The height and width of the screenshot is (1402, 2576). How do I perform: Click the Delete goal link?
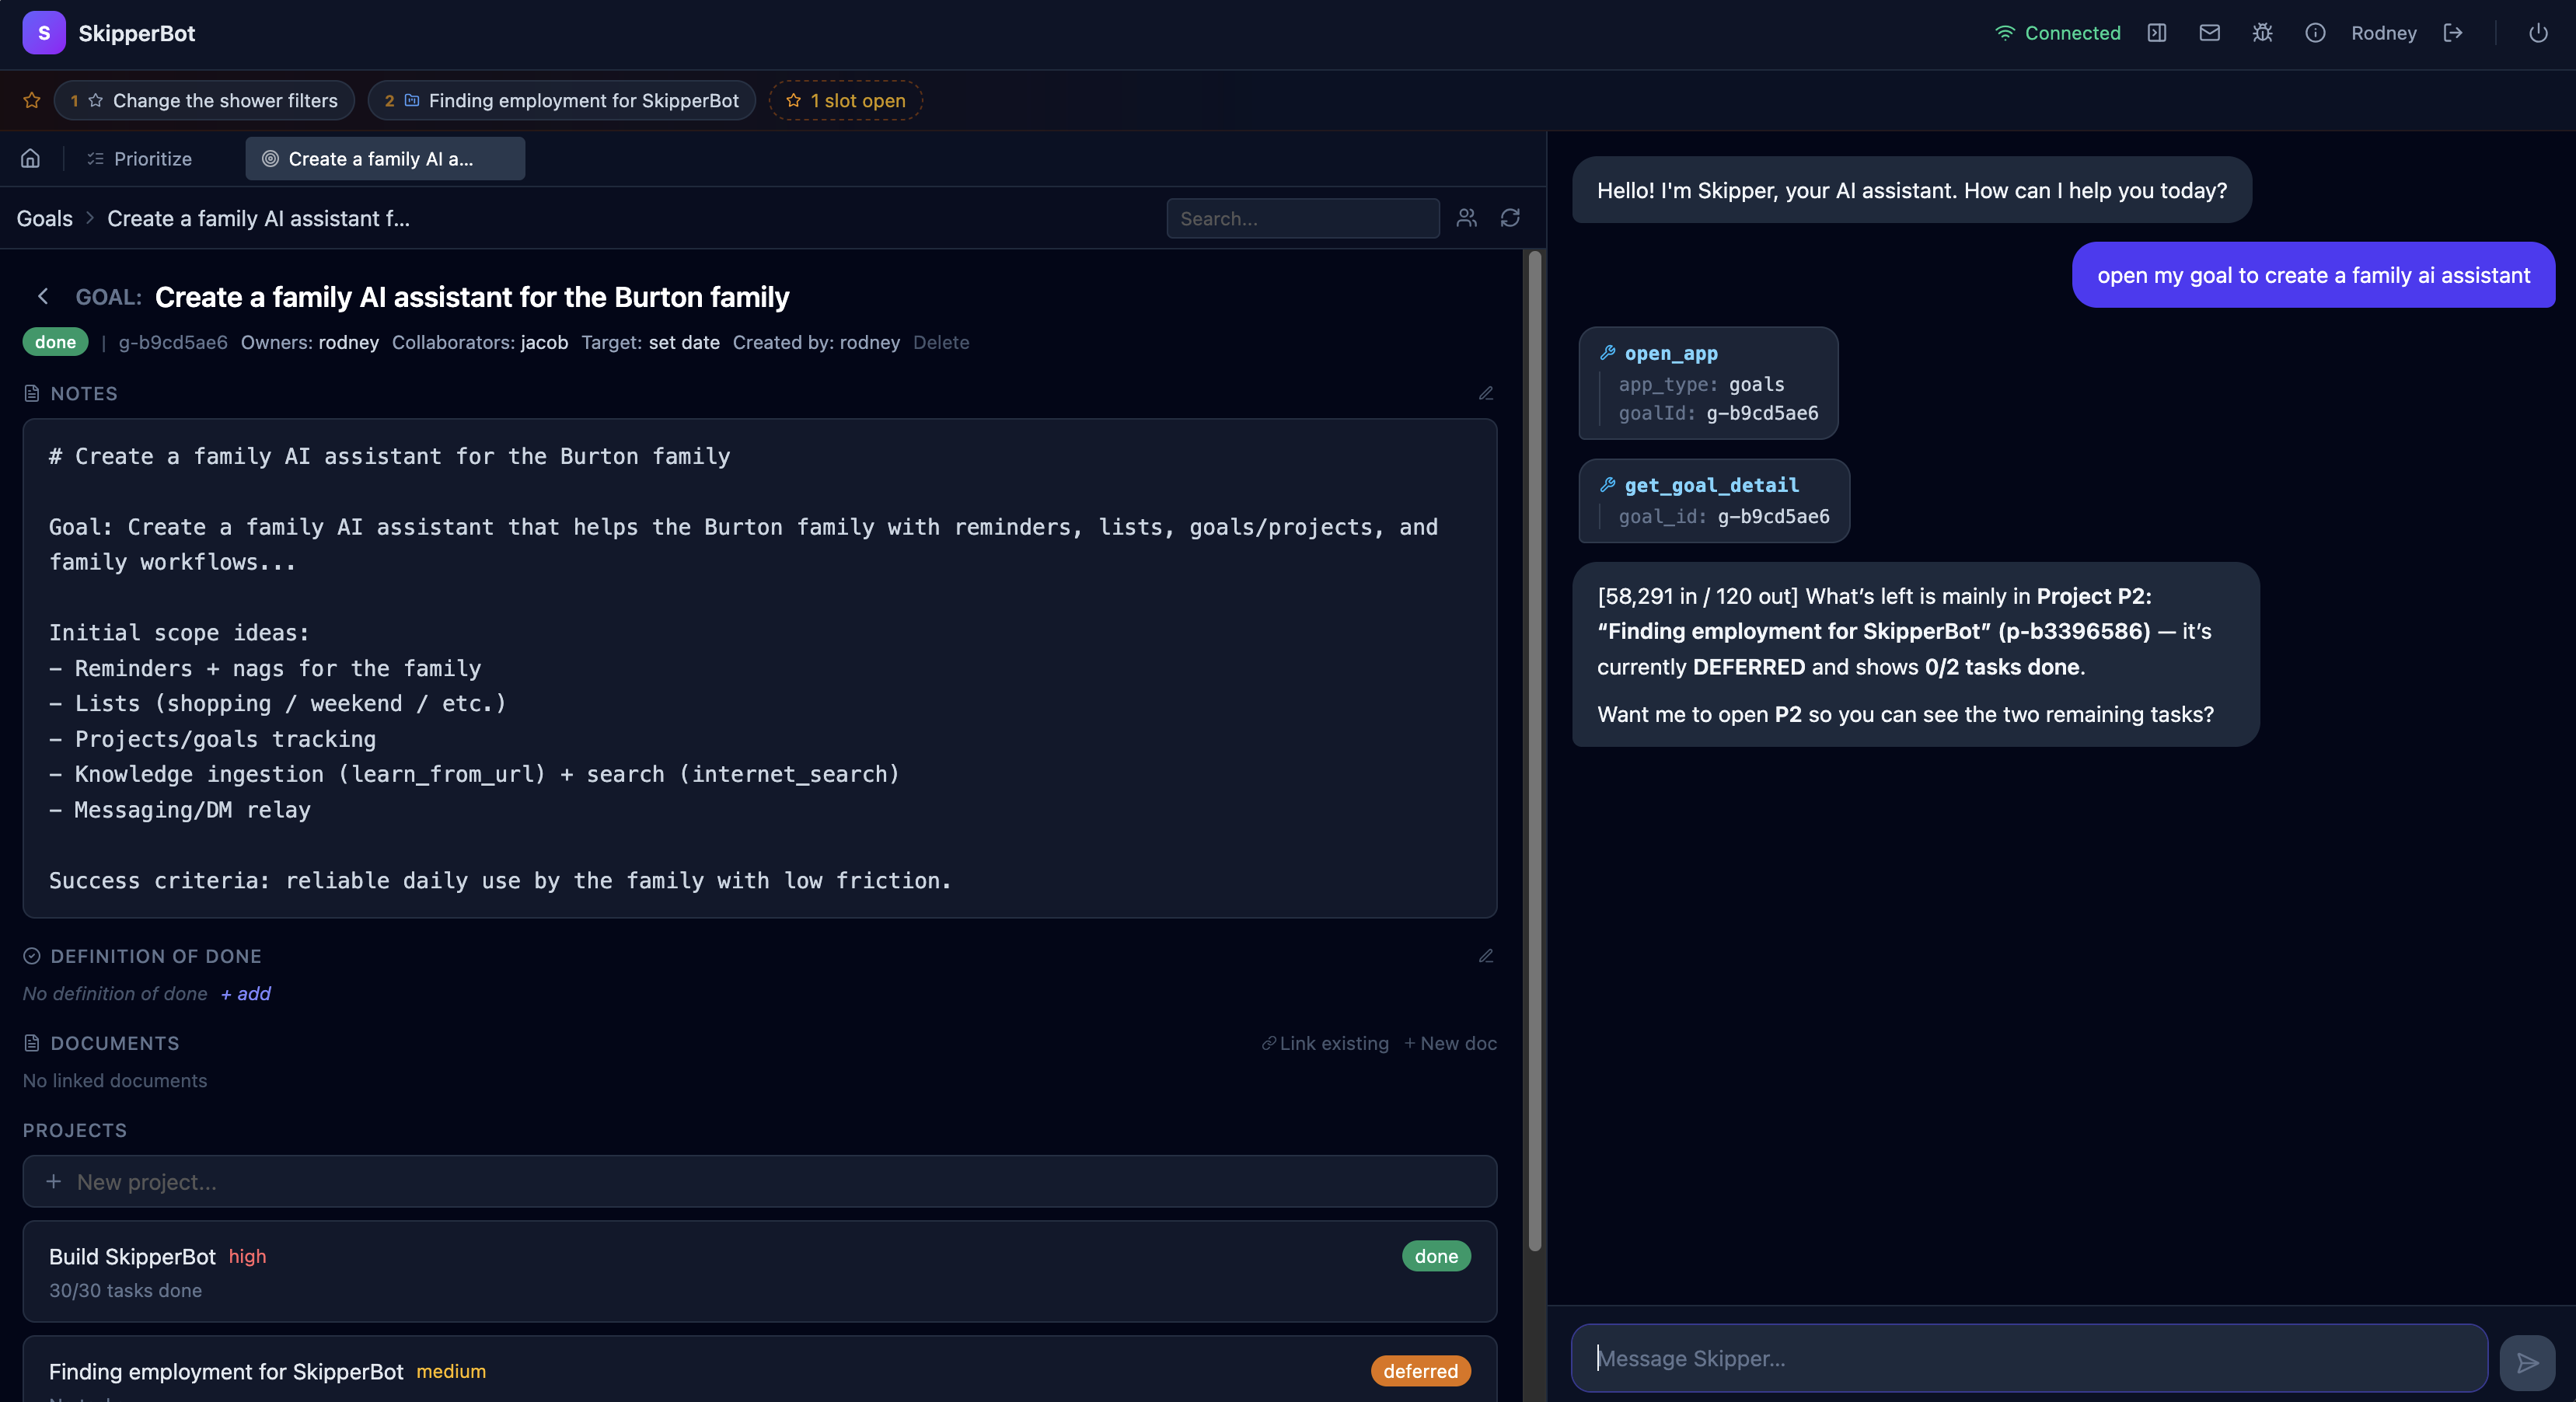941,342
